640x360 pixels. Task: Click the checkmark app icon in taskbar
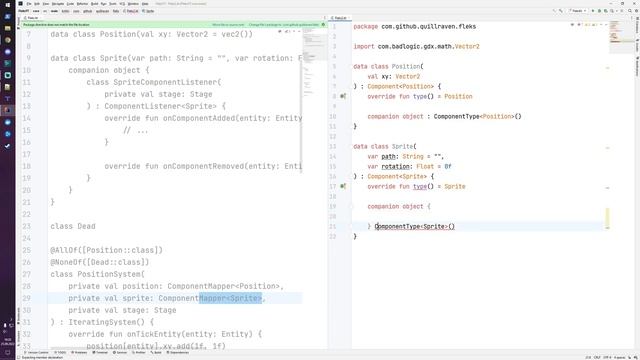click(7, 146)
